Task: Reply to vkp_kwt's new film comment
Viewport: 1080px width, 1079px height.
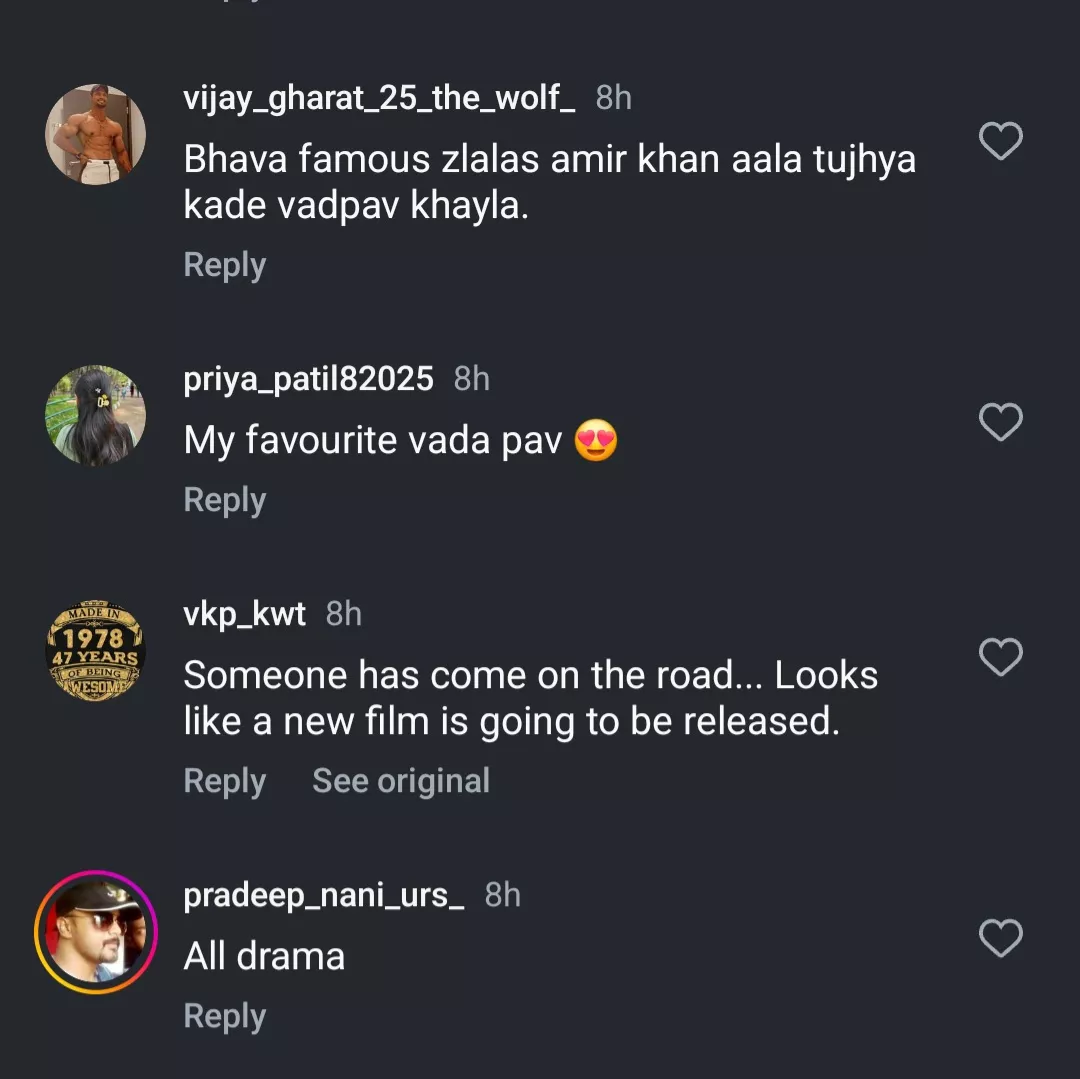Action: coord(225,781)
